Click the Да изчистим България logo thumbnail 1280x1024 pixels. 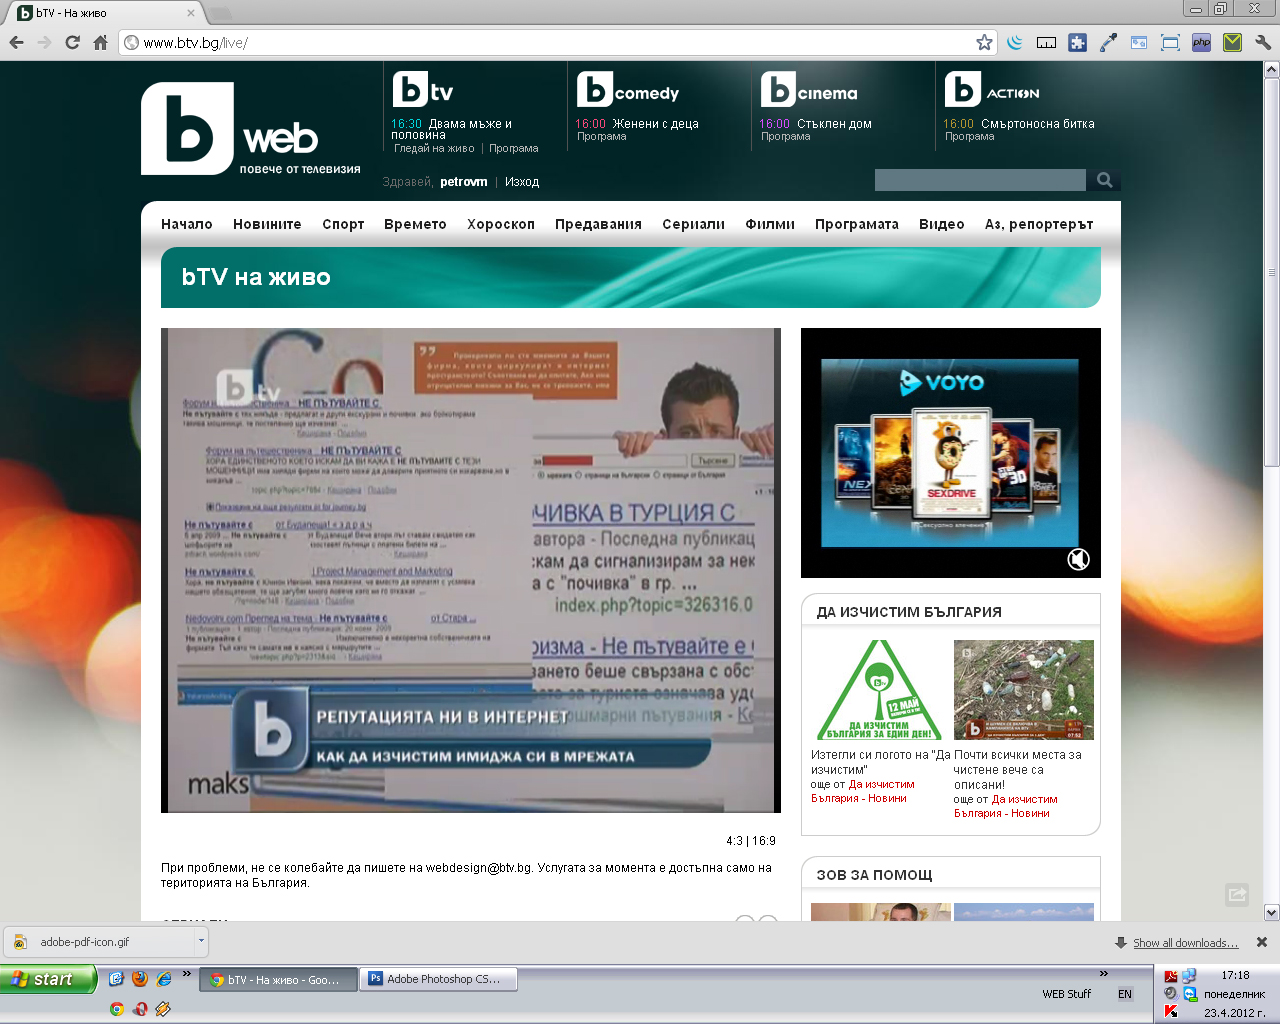coord(880,690)
